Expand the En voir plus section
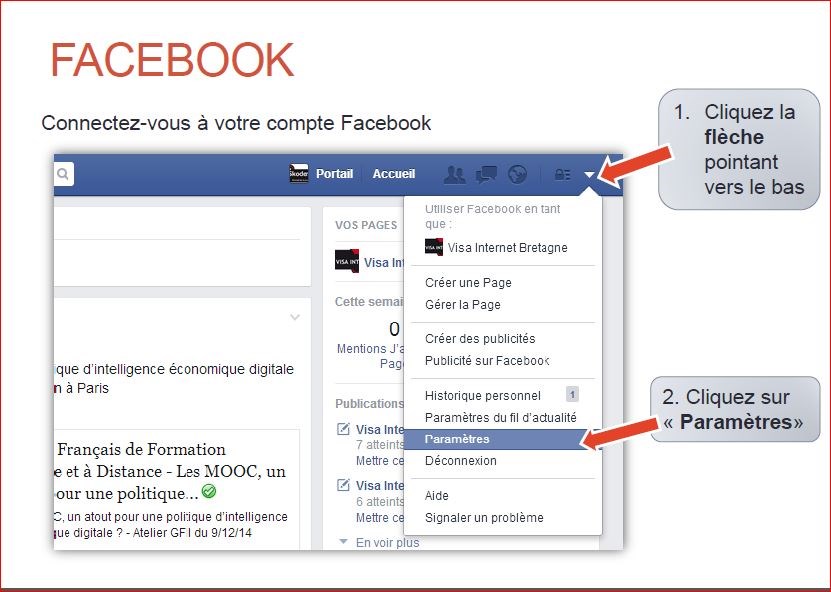 379,542
